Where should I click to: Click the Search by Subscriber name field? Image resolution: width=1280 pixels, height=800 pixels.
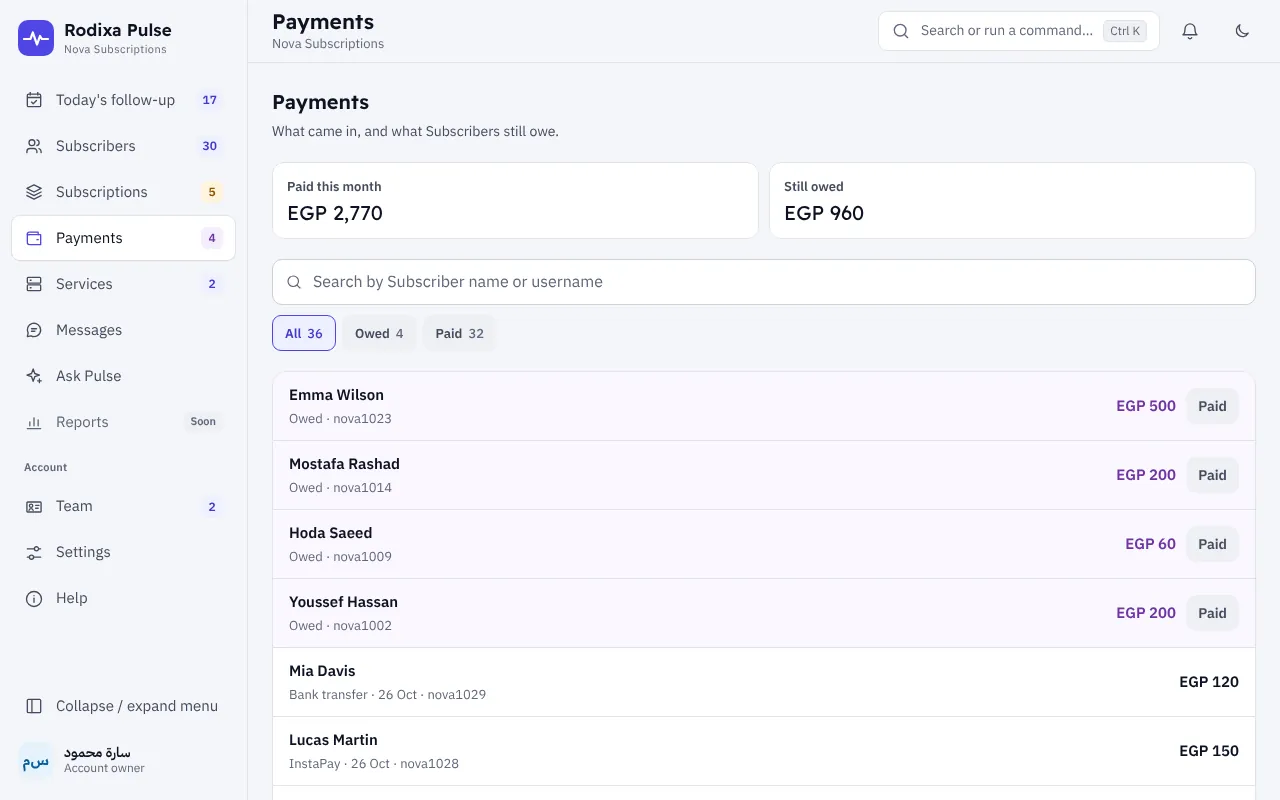click(764, 282)
